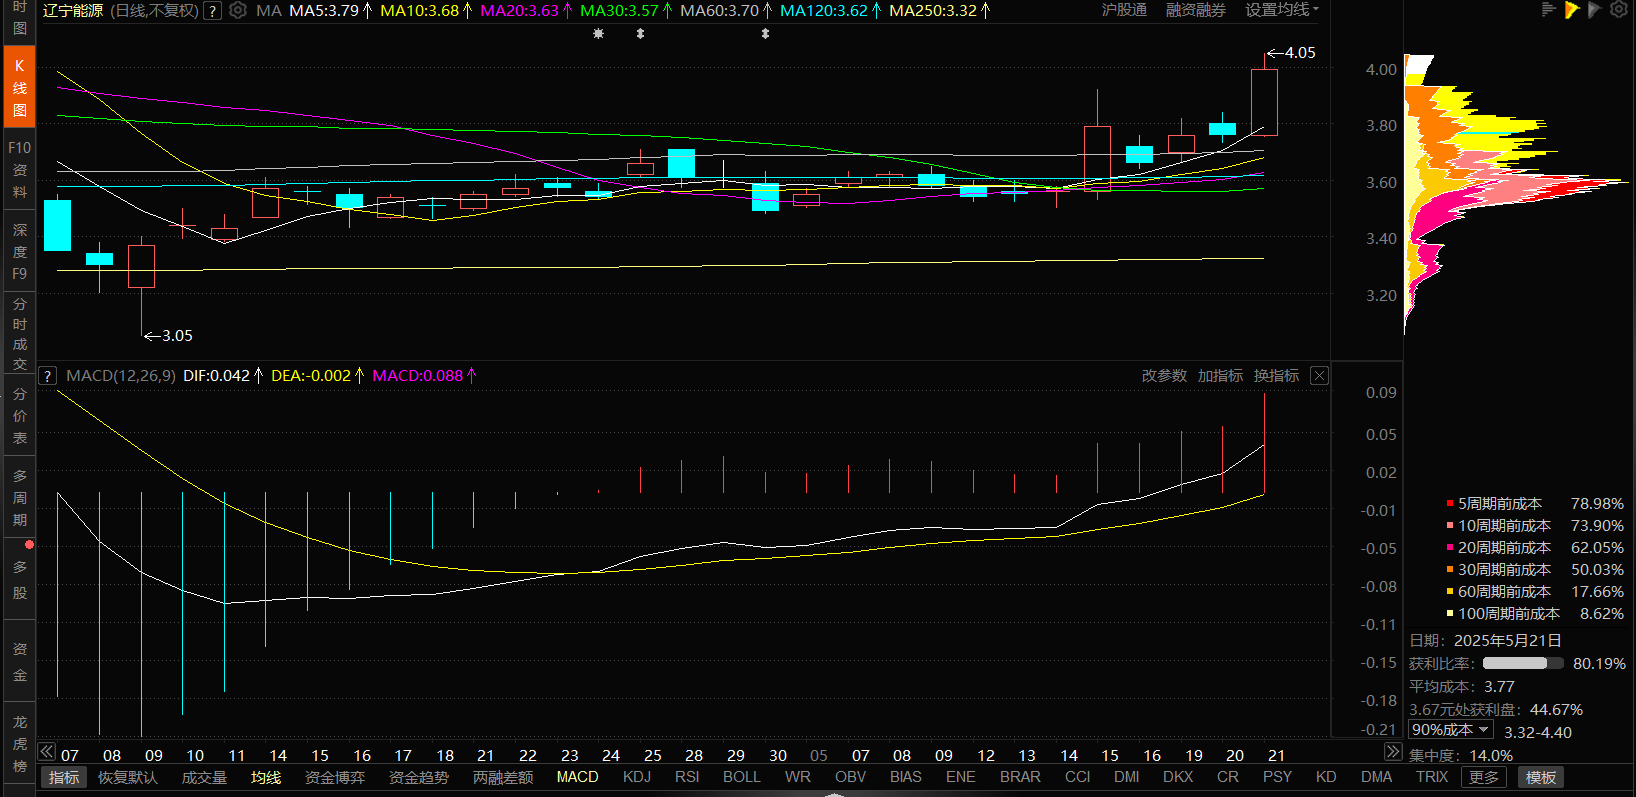This screenshot has width=1636, height=797.
Task: Click the 获利比率 progress bar
Action: [1523, 663]
